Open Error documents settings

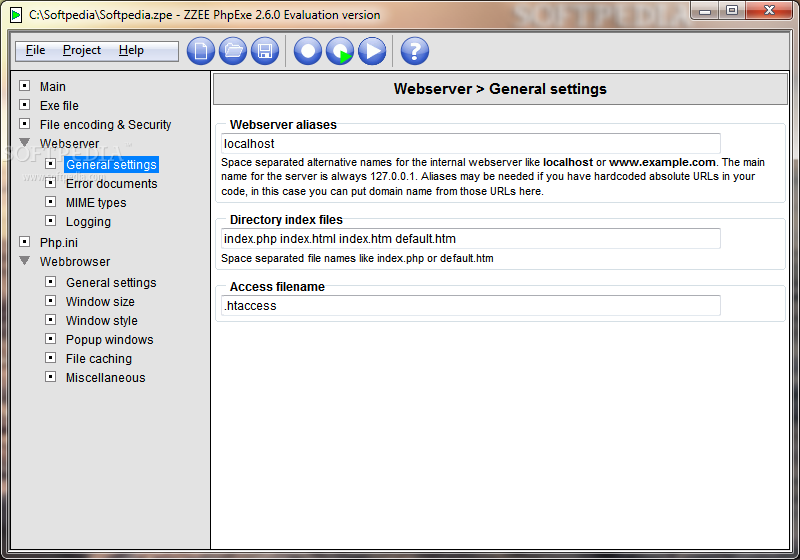coord(112,184)
